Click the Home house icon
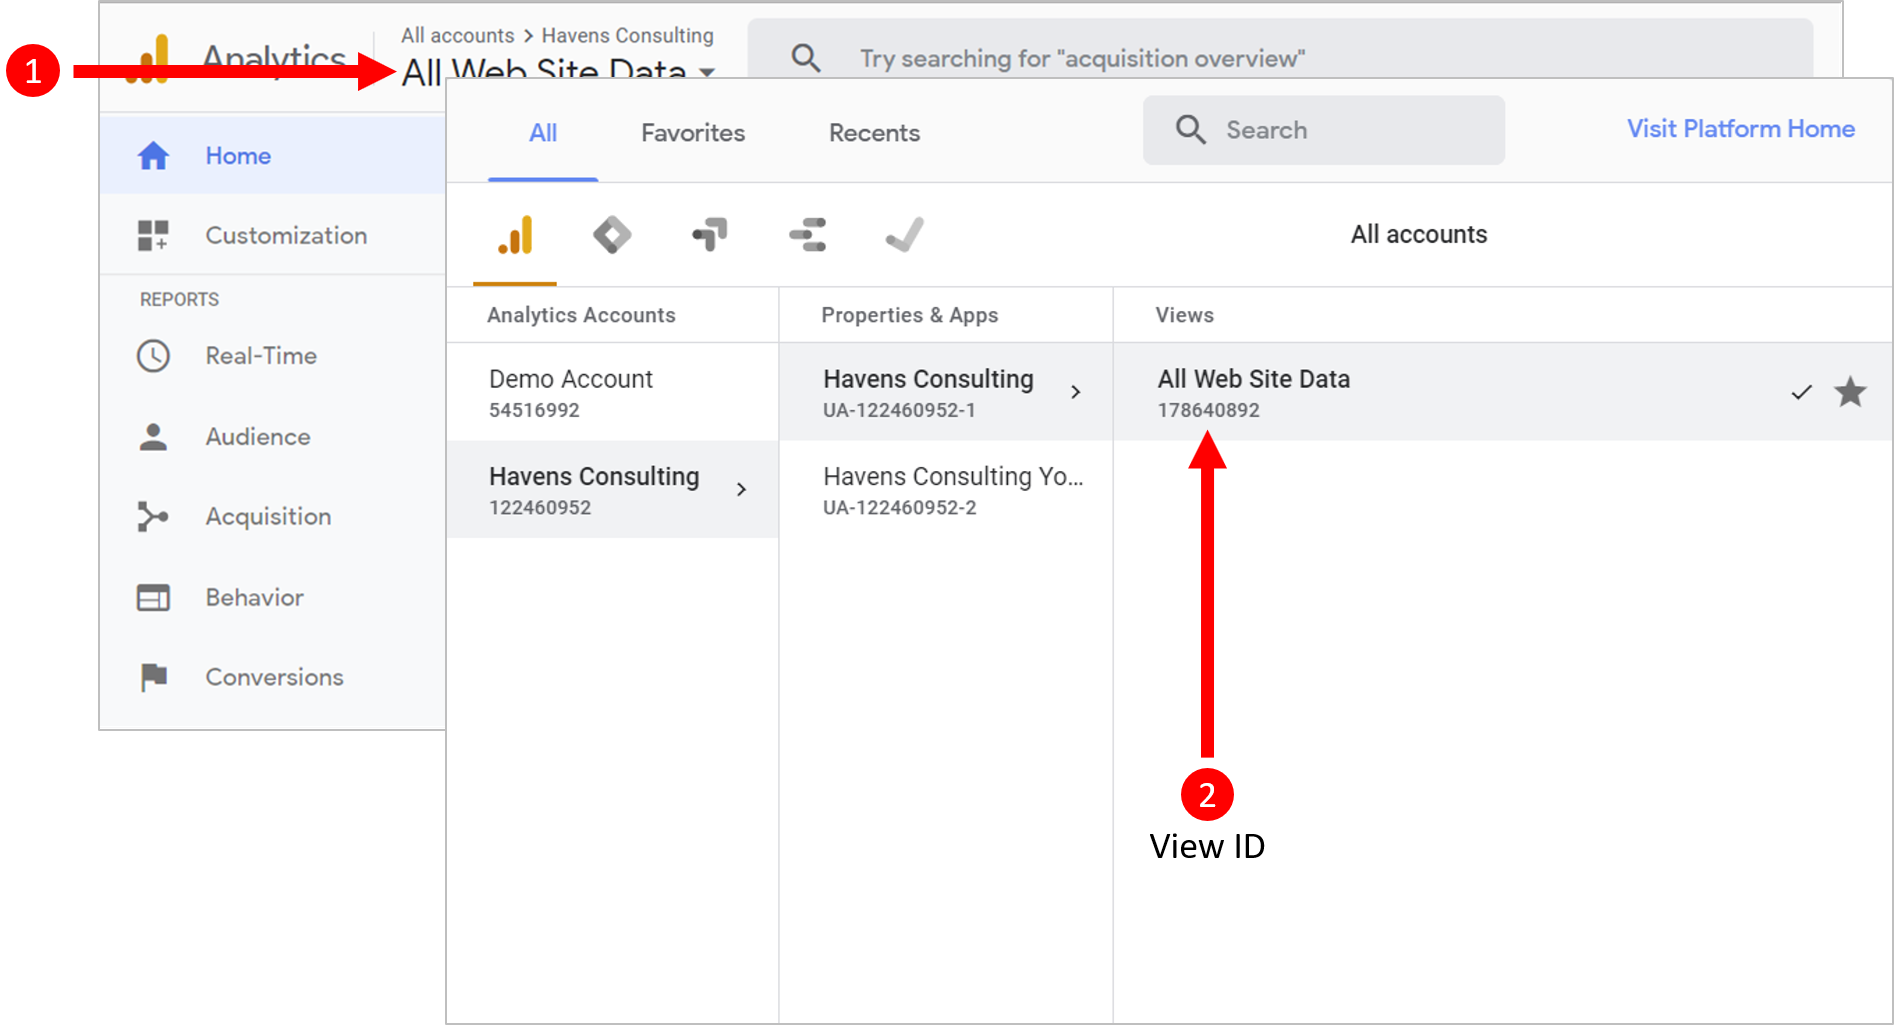 pos(153,156)
